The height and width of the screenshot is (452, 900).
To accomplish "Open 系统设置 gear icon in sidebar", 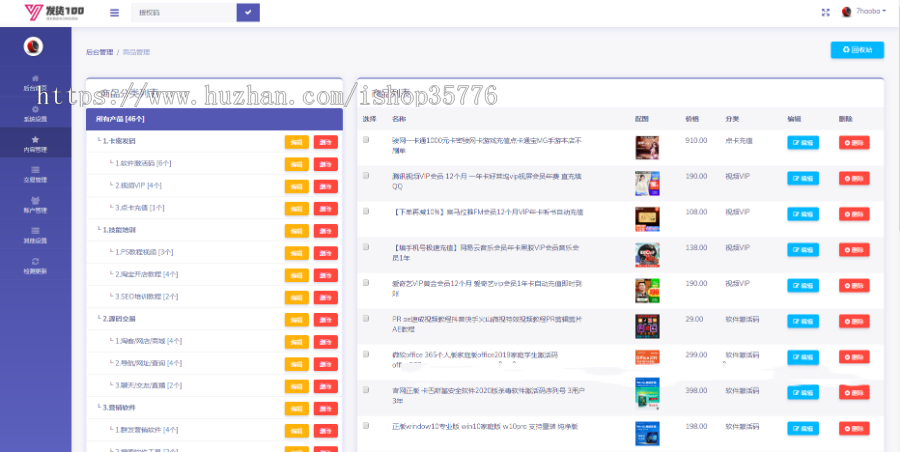I will 35,108.
